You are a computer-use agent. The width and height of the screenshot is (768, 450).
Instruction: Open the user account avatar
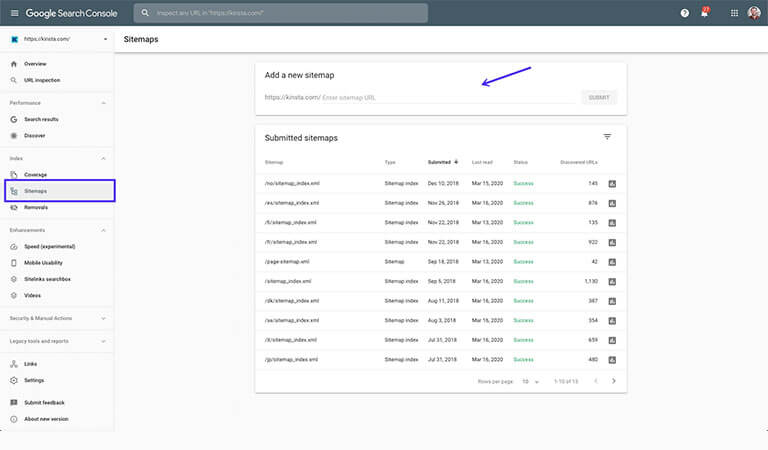pyautogui.click(x=754, y=13)
